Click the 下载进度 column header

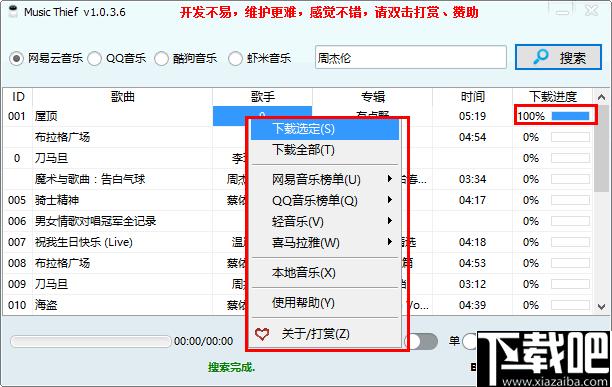pos(553,96)
